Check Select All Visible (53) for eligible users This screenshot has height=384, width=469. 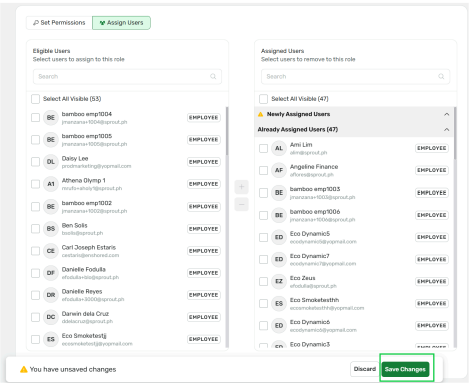point(35,99)
